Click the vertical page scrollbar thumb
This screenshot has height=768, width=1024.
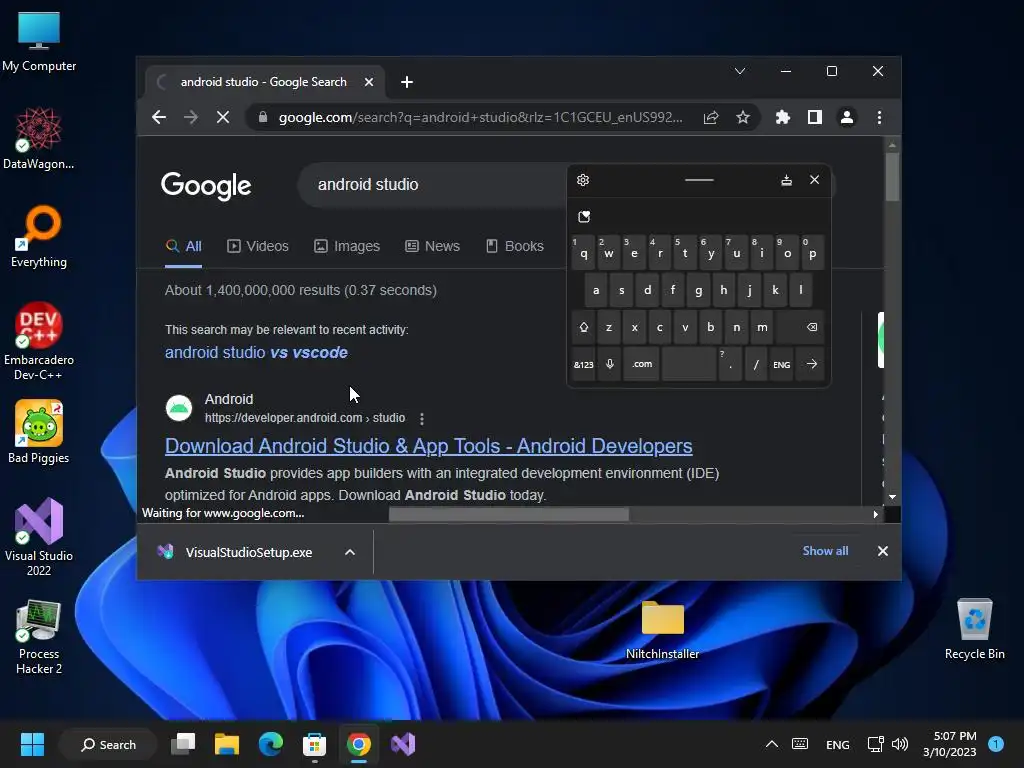[x=893, y=176]
